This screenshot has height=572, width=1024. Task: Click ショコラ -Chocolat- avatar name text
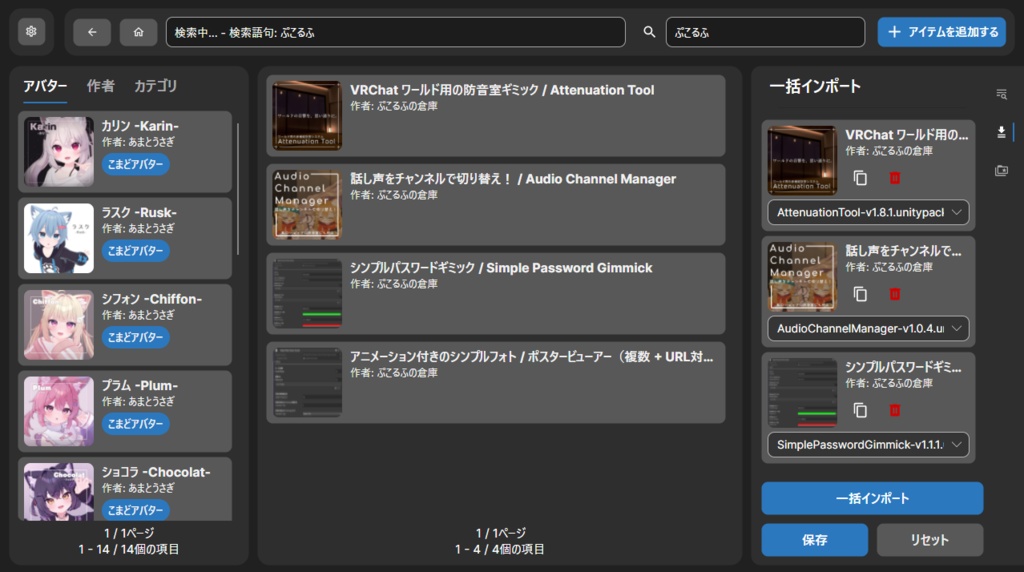(156, 472)
